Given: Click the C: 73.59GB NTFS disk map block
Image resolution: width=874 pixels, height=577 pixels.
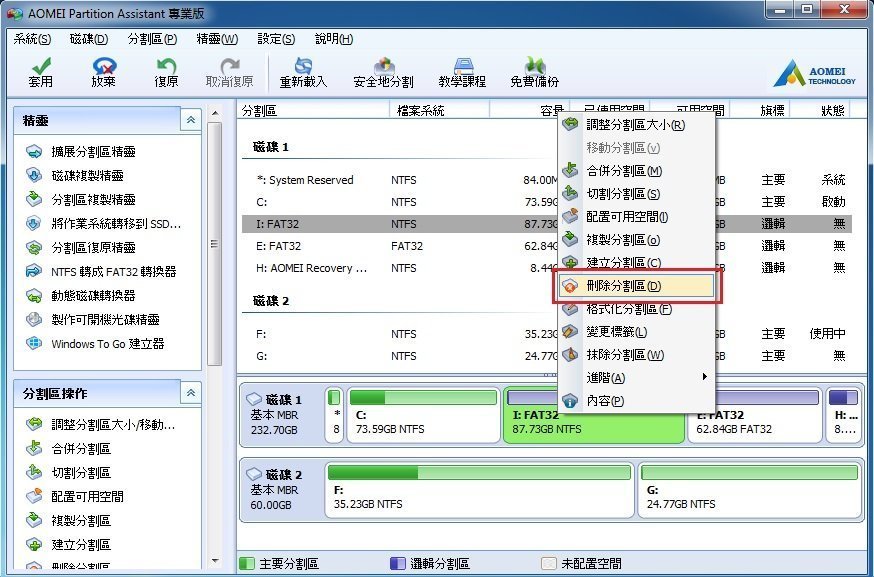Looking at the screenshot, I should coord(424,415).
